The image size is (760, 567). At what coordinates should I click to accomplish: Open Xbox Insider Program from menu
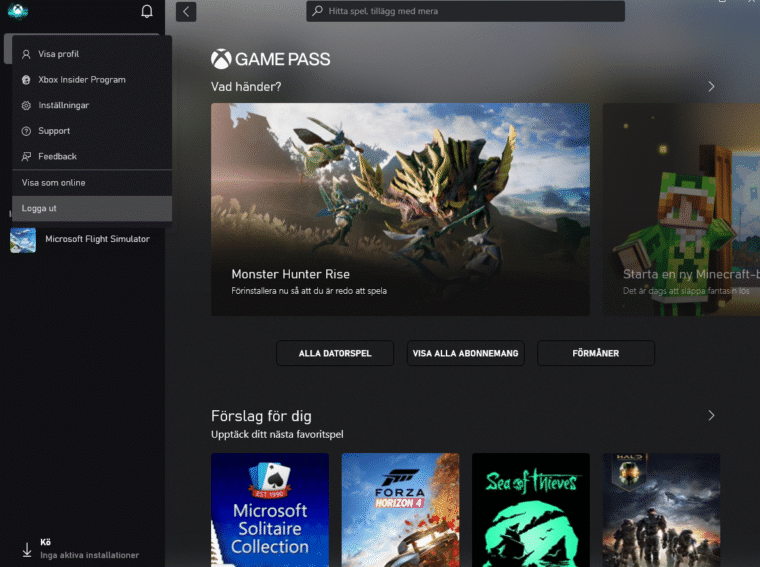(92, 79)
